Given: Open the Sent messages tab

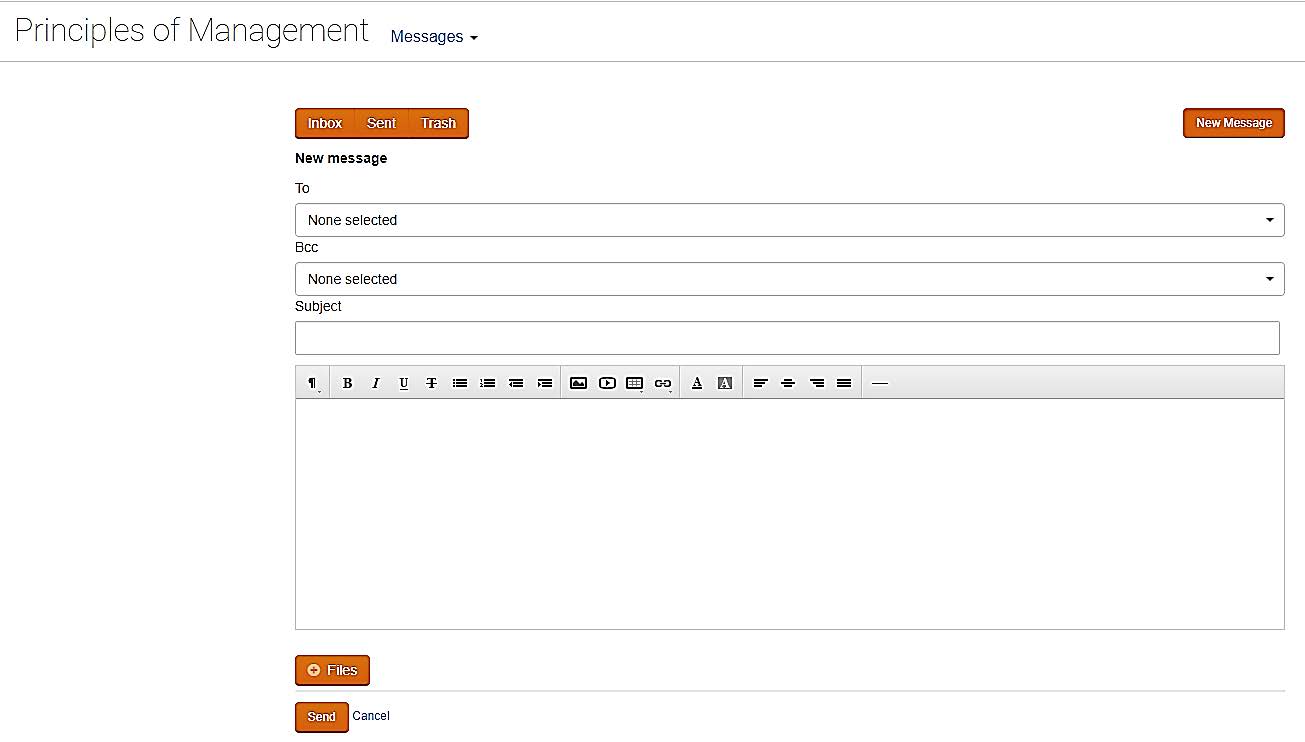Looking at the screenshot, I should point(381,123).
